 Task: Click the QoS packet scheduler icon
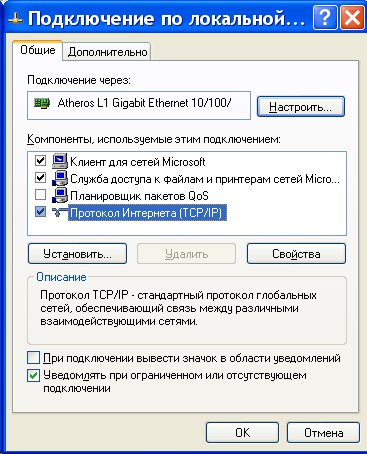(60, 195)
